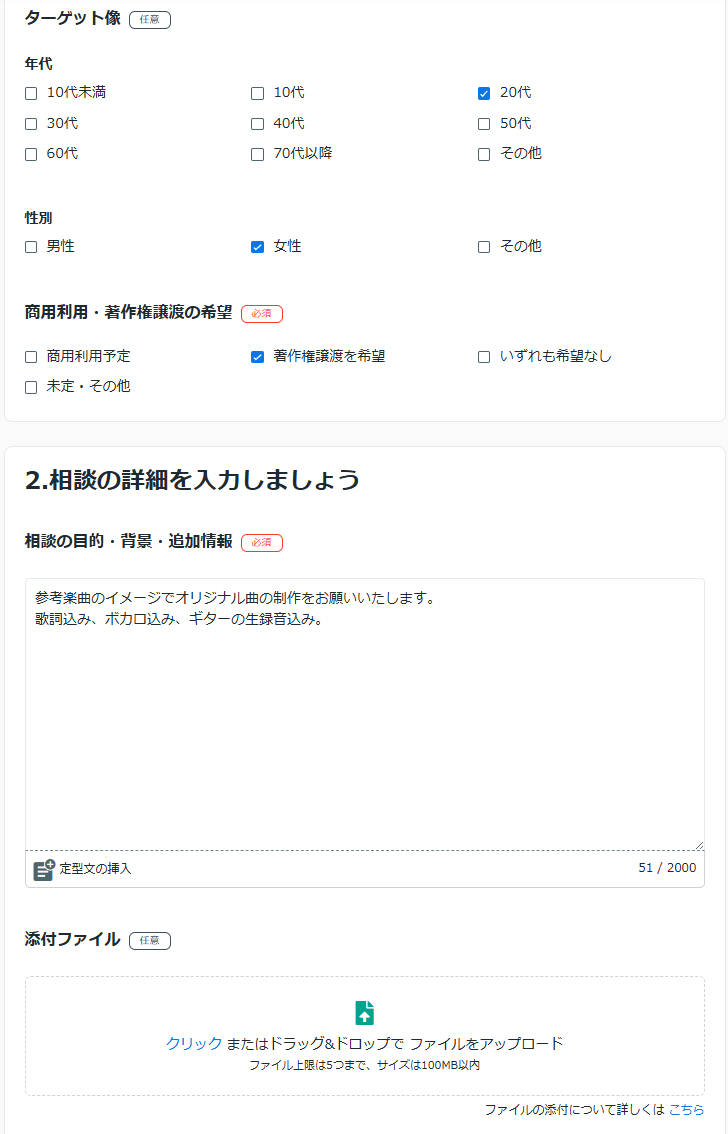The width and height of the screenshot is (728, 1134).
Task: Click the 必須 badge beside 相談の目的
Action: (262, 542)
